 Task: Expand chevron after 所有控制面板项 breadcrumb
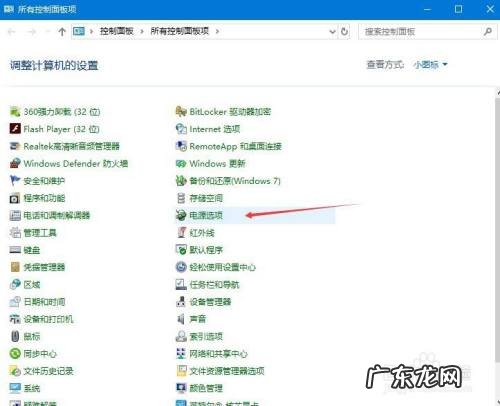click(217, 31)
